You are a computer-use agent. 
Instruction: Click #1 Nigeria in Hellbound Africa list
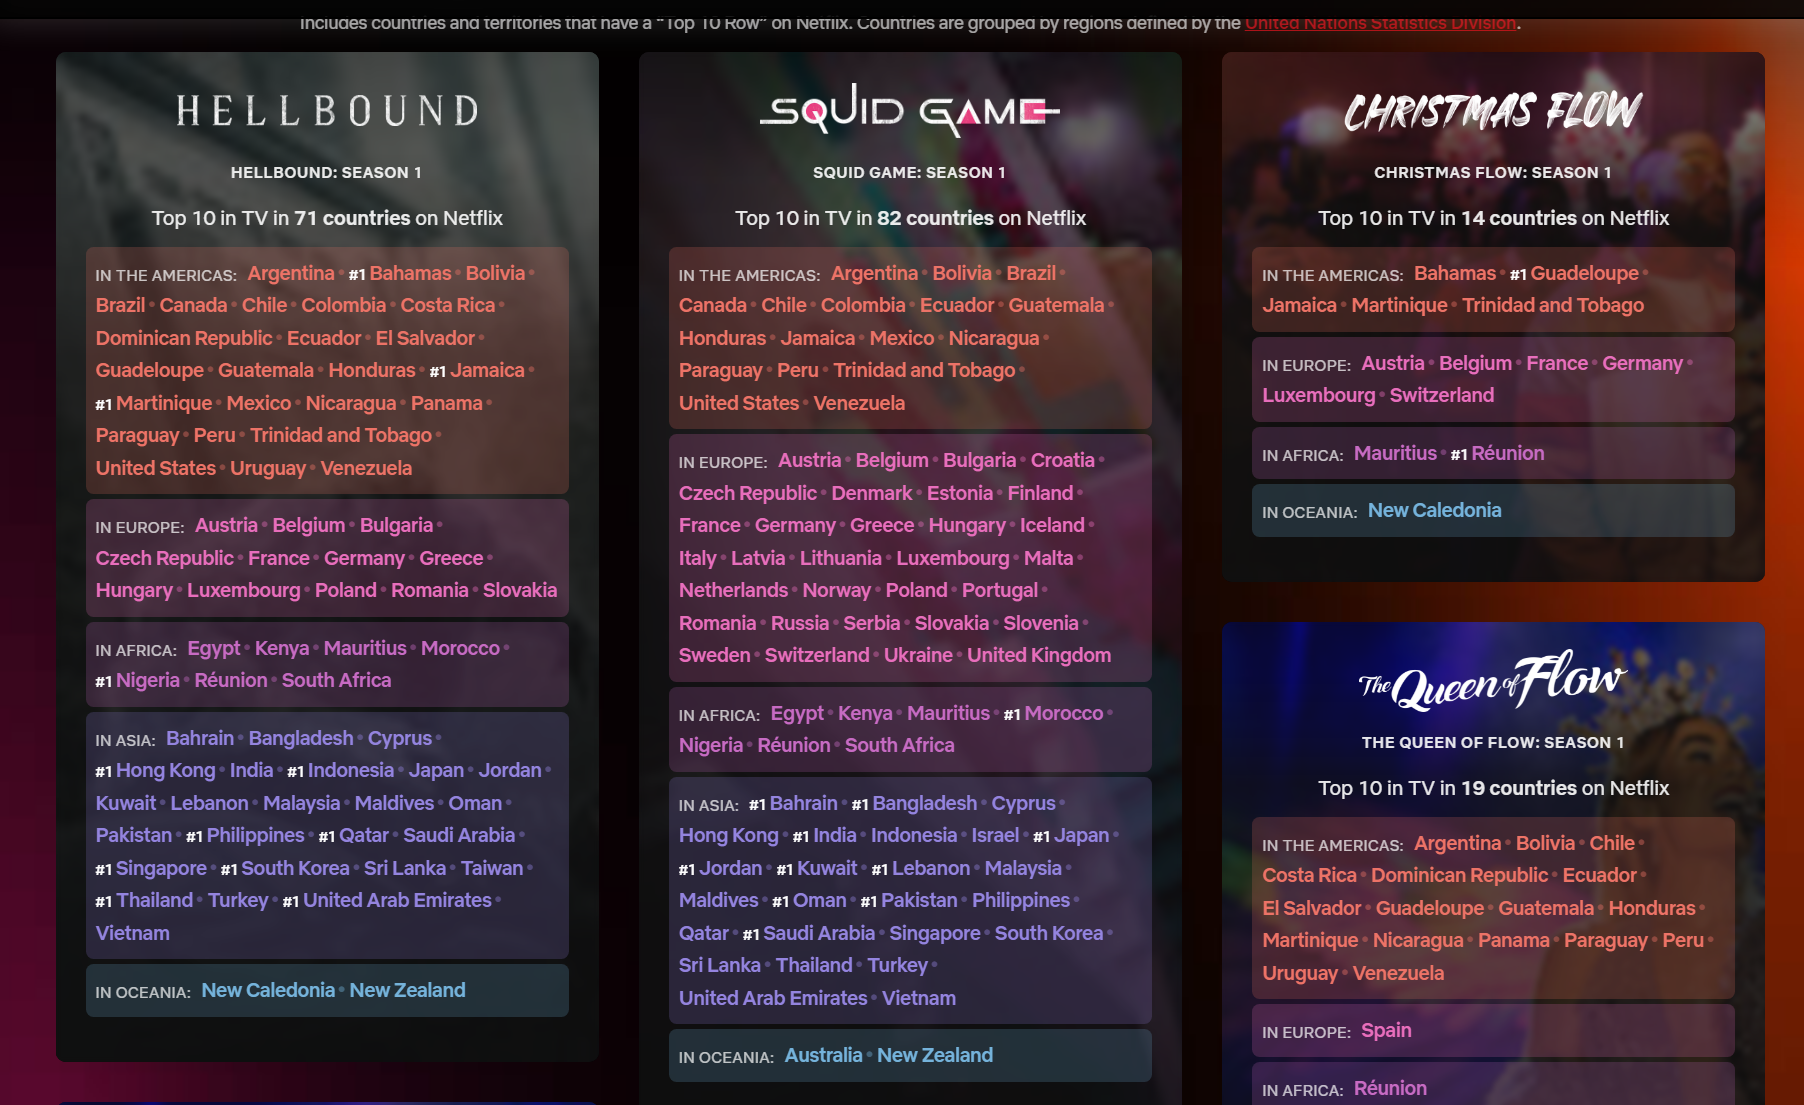[138, 681]
